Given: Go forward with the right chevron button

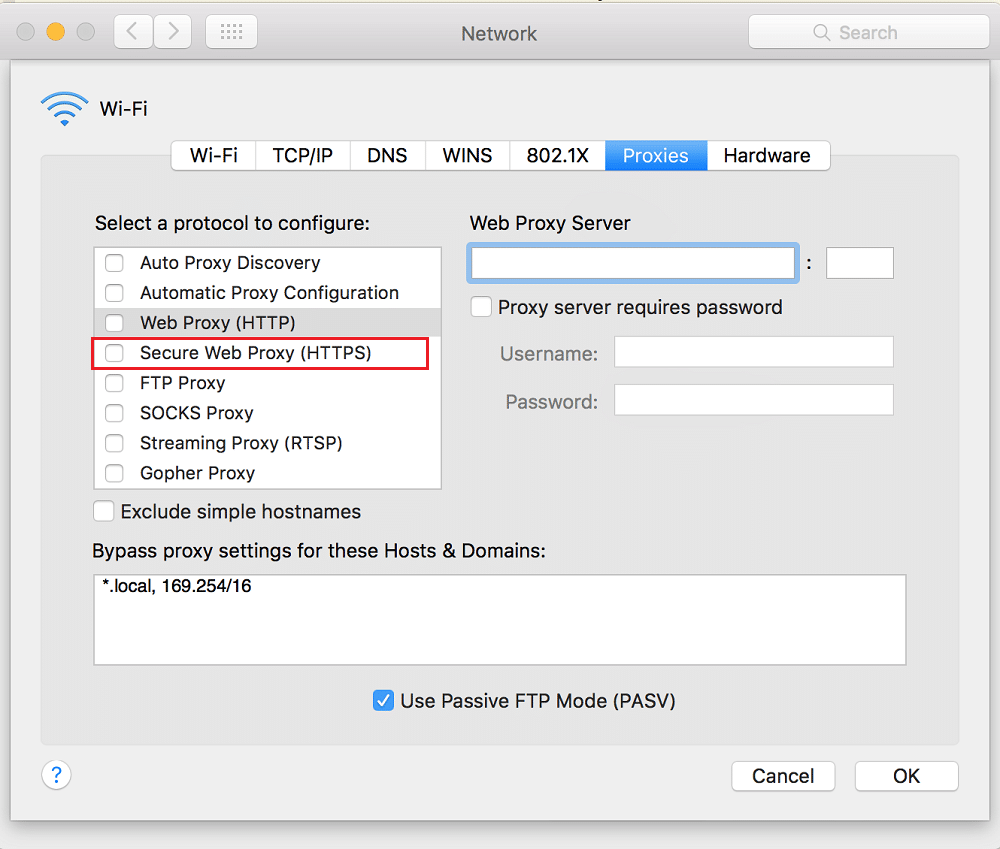Looking at the screenshot, I should (173, 31).
